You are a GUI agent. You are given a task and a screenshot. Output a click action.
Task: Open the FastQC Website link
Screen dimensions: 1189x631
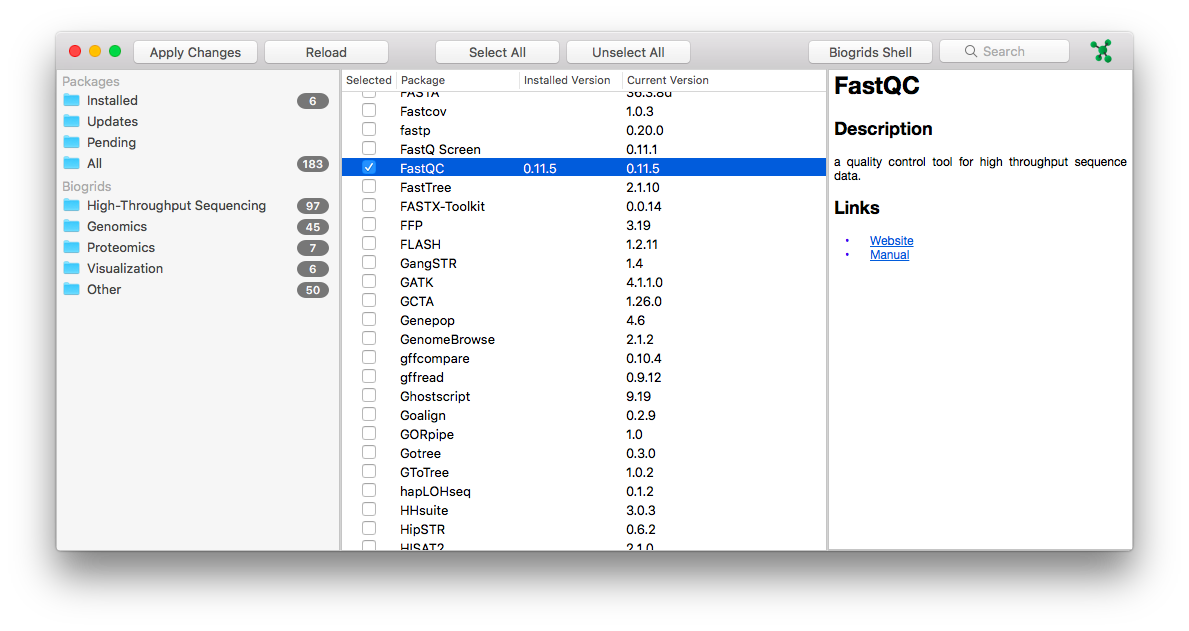point(891,240)
